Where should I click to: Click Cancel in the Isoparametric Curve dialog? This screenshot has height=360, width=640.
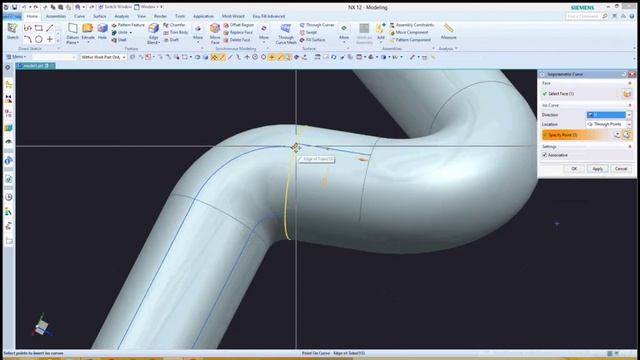coord(621,169)
